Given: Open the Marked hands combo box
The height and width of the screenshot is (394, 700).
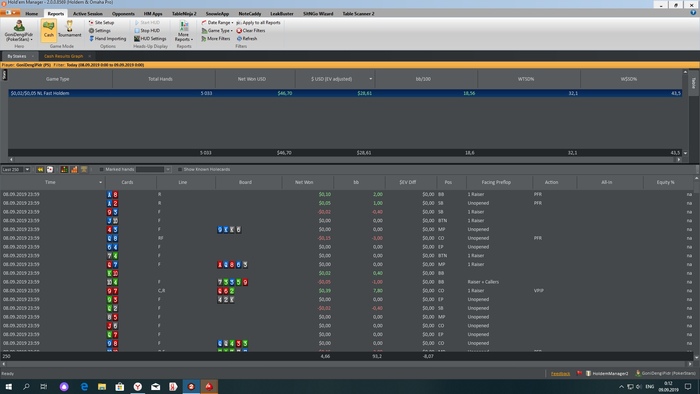Looking at the screenshot, I should (x=153, y=170).
